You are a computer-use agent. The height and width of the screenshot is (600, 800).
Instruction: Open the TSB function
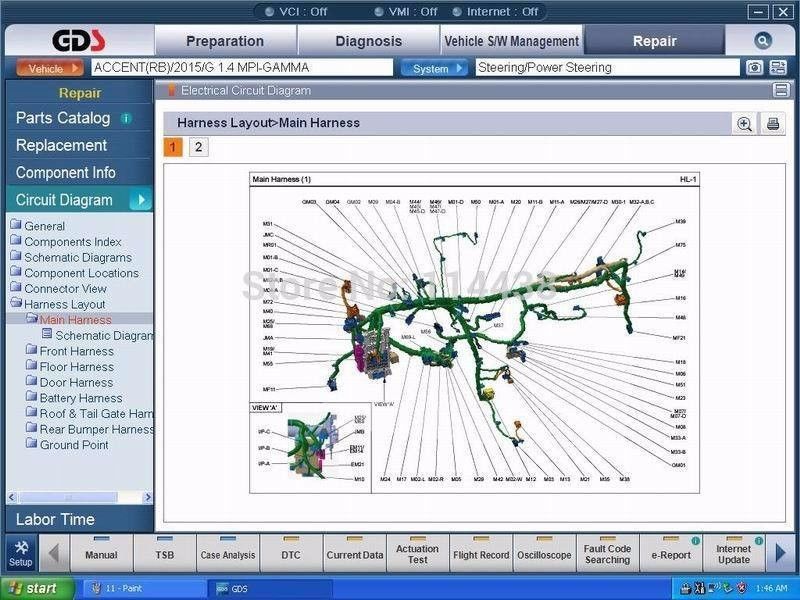pyautogui.click(x=164, y=554)
